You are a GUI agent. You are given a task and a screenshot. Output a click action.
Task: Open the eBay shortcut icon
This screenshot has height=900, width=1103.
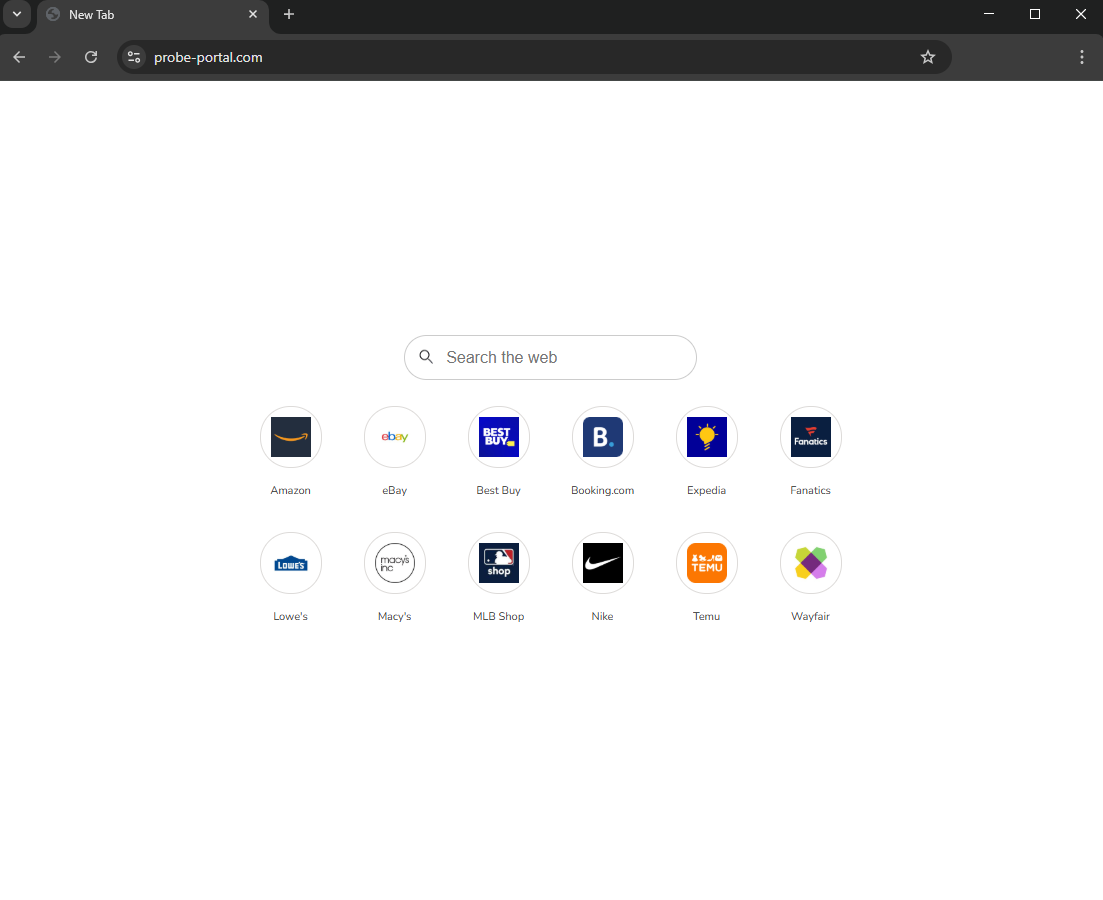tap(395, 437)
